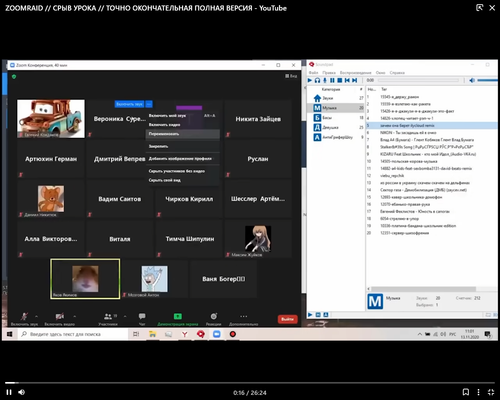Select the Д category with 25 sounds
This screenshot has height=400, width=500.
pyautogui.click(x=336, y=127)
